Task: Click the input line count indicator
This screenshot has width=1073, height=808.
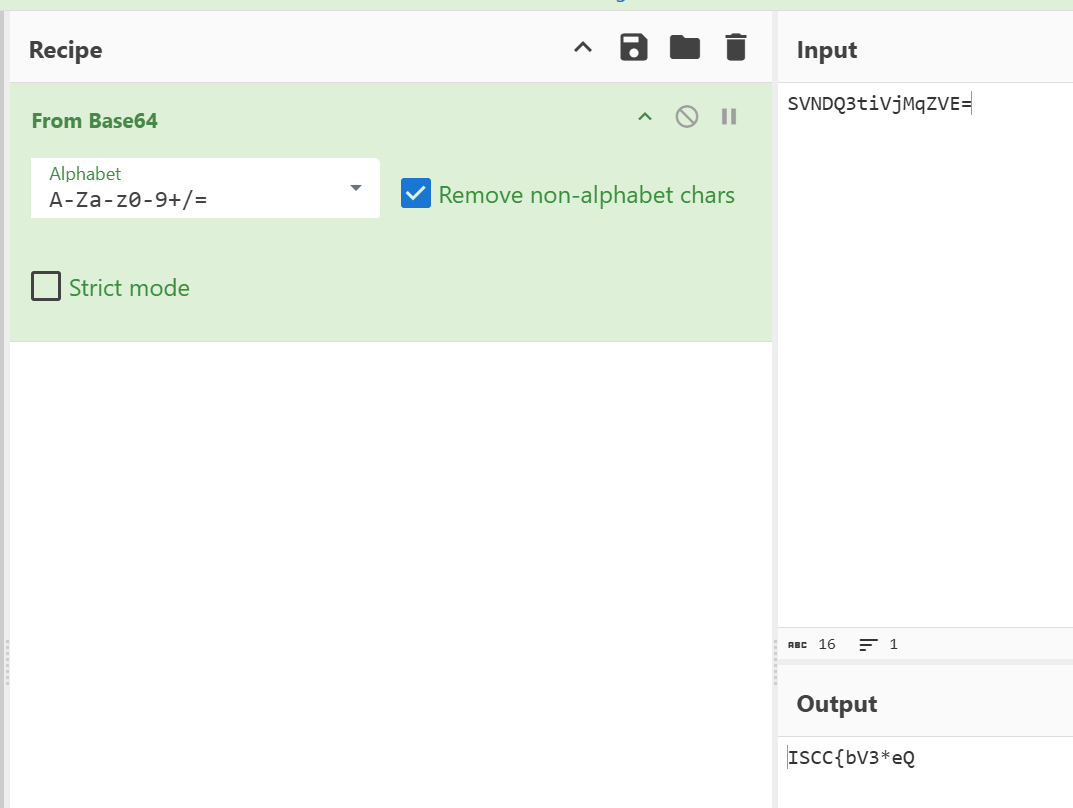Action: click(x=878, y=645)
